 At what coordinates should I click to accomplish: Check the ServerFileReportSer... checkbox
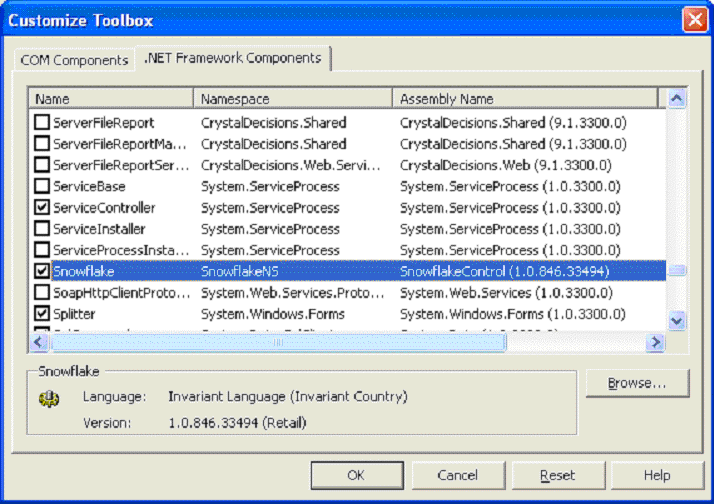coord(42,165)
